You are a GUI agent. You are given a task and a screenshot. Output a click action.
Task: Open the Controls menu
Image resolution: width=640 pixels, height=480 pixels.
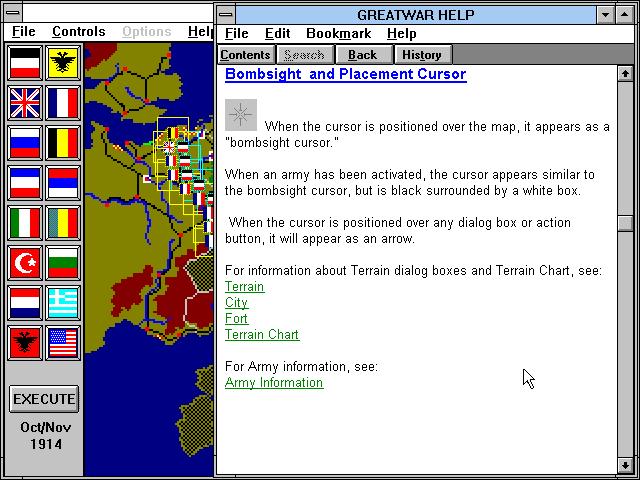(x=79, y=31)
